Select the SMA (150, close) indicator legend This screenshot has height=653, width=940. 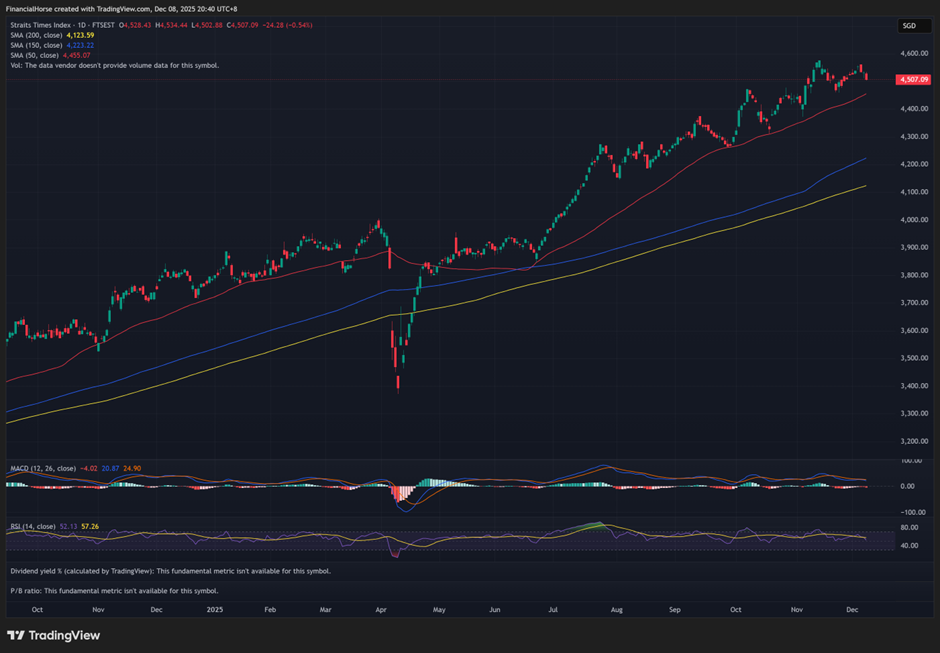36,45
